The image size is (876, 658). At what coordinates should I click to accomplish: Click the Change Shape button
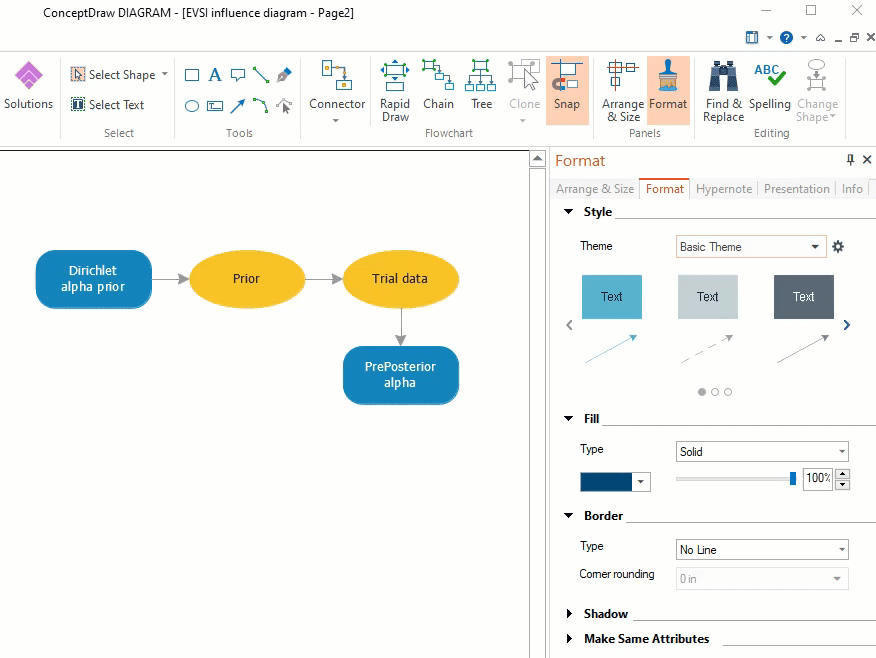817,90
